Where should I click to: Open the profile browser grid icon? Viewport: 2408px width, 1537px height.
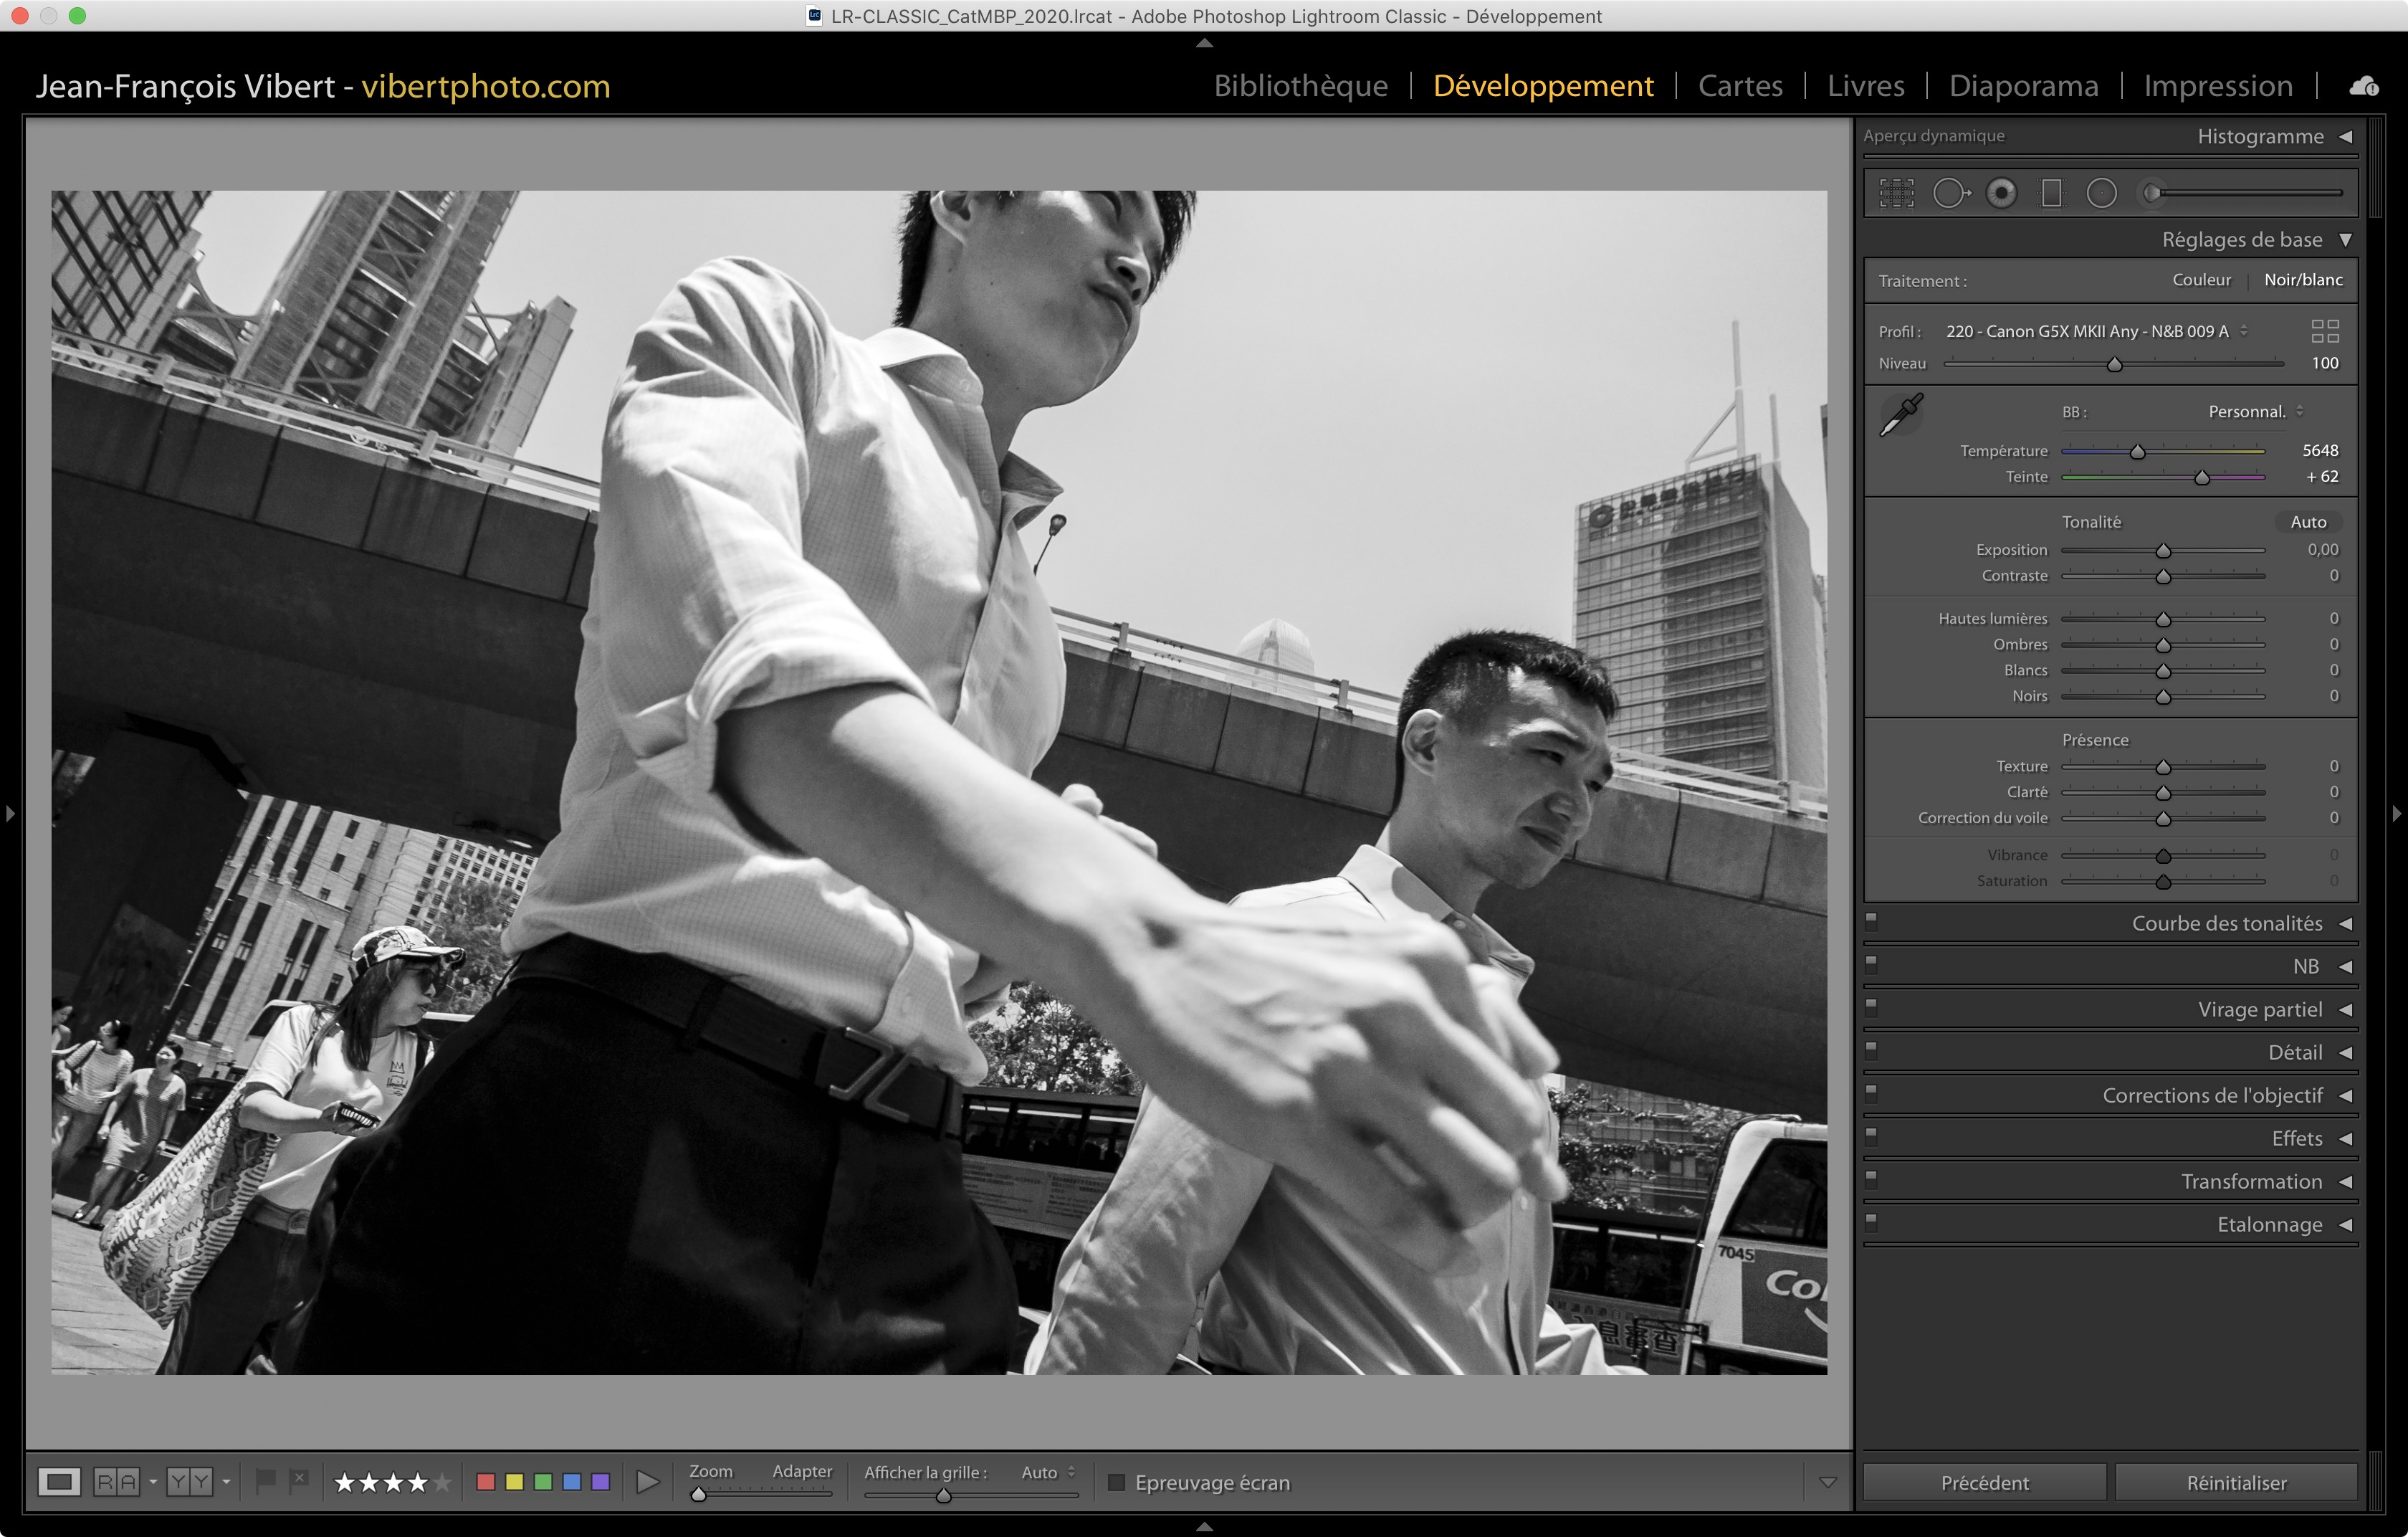pos(2325,331)
